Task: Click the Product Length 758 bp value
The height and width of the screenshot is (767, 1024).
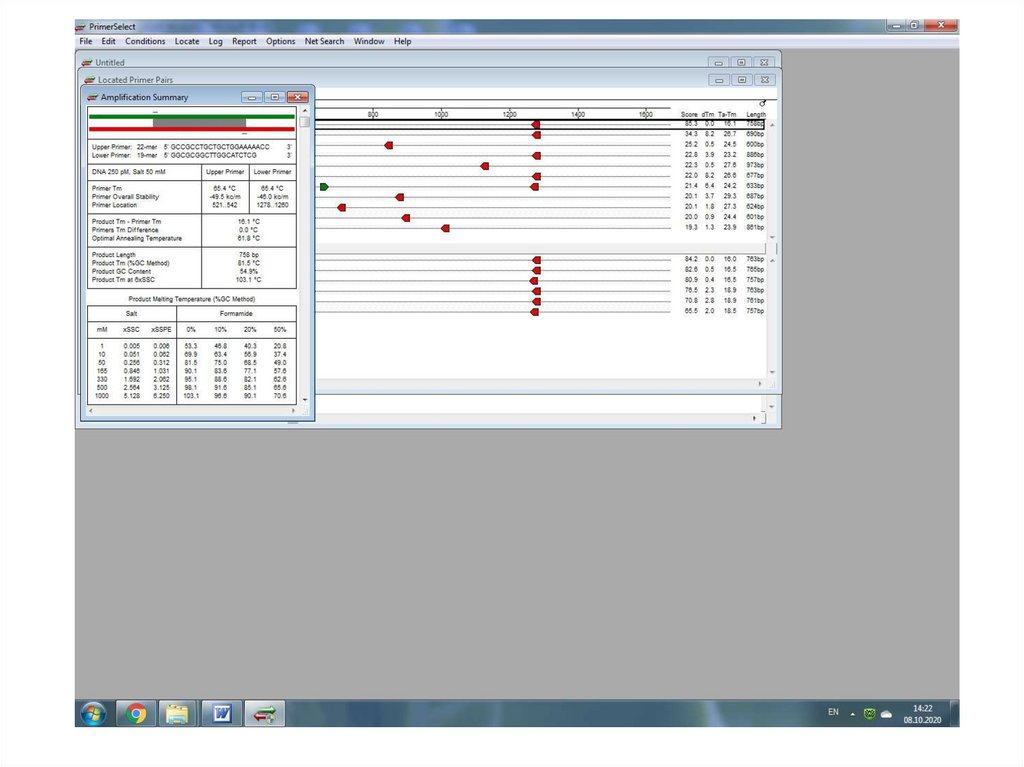Action: [x=249, y=255]
